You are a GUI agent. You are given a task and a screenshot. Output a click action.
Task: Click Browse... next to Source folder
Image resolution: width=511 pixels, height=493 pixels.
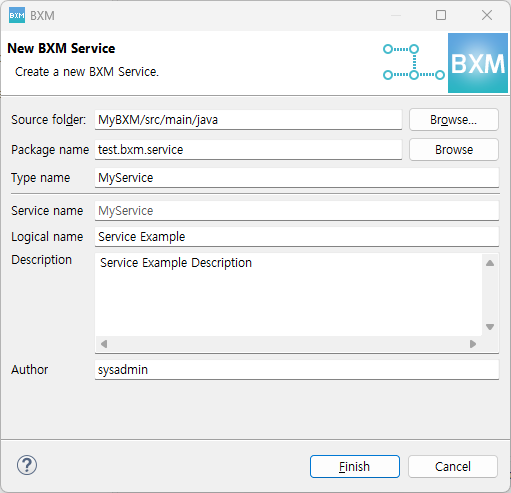(x=454, y=120)
